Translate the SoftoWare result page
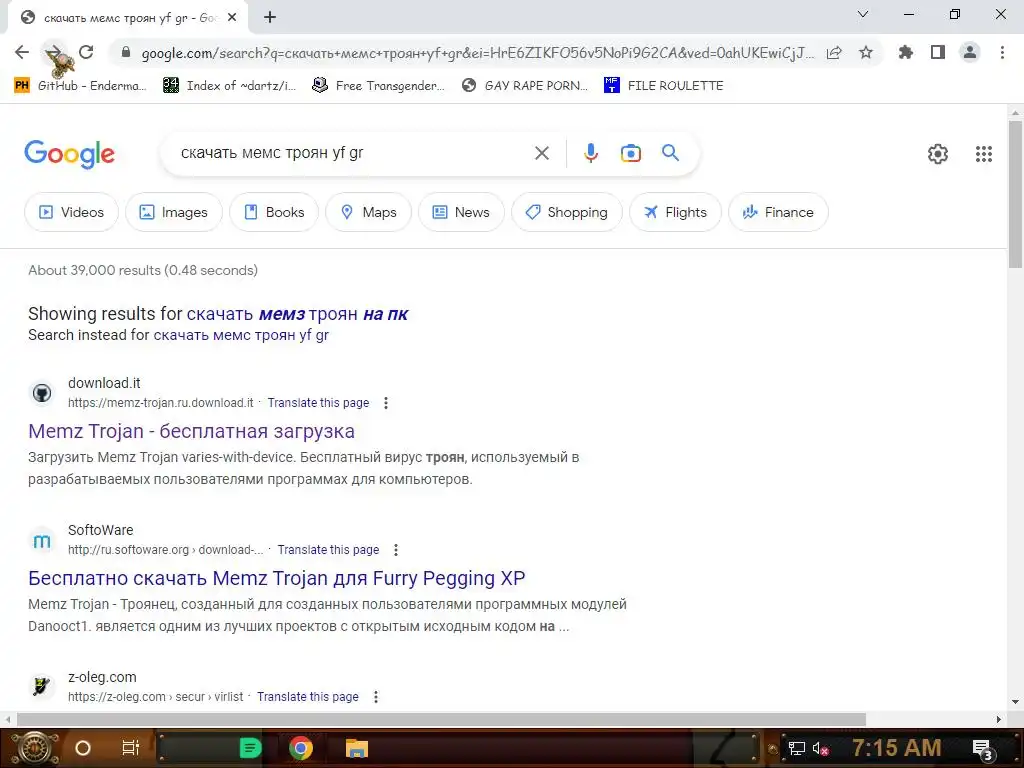 [x=328, y=550]
